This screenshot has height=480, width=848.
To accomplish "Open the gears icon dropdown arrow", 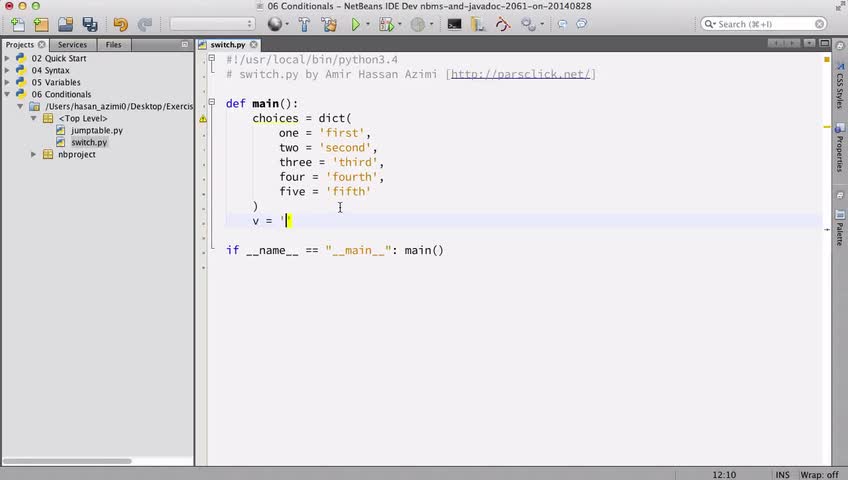I will (x=542, y=24).
